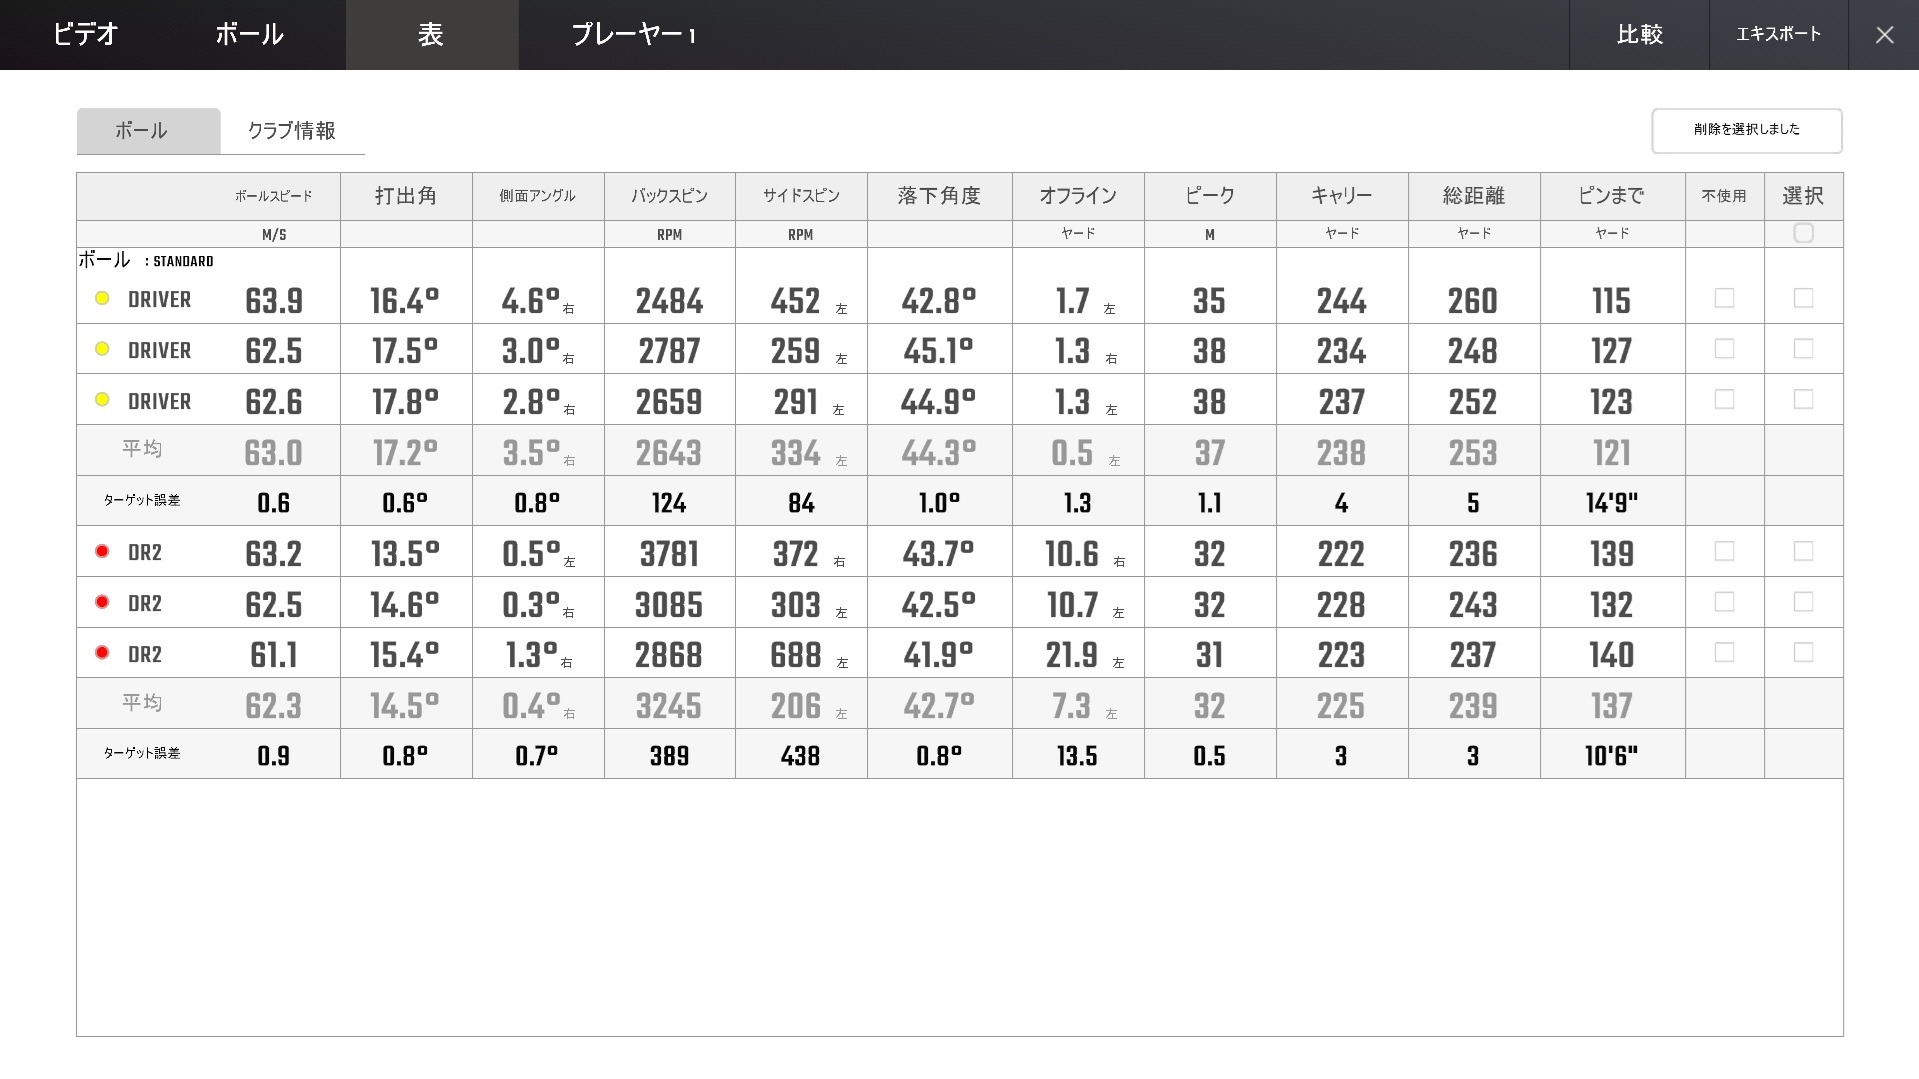This screenshot has height=1079, width=1919.
Task: Switch to クラブ情報 sub-tab
Action: (x=292, y=131)
